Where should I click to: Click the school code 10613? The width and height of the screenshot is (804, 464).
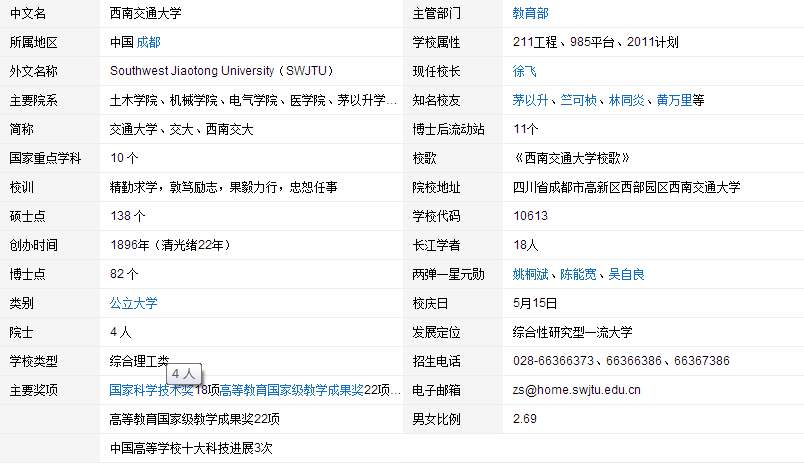[530, 216]
